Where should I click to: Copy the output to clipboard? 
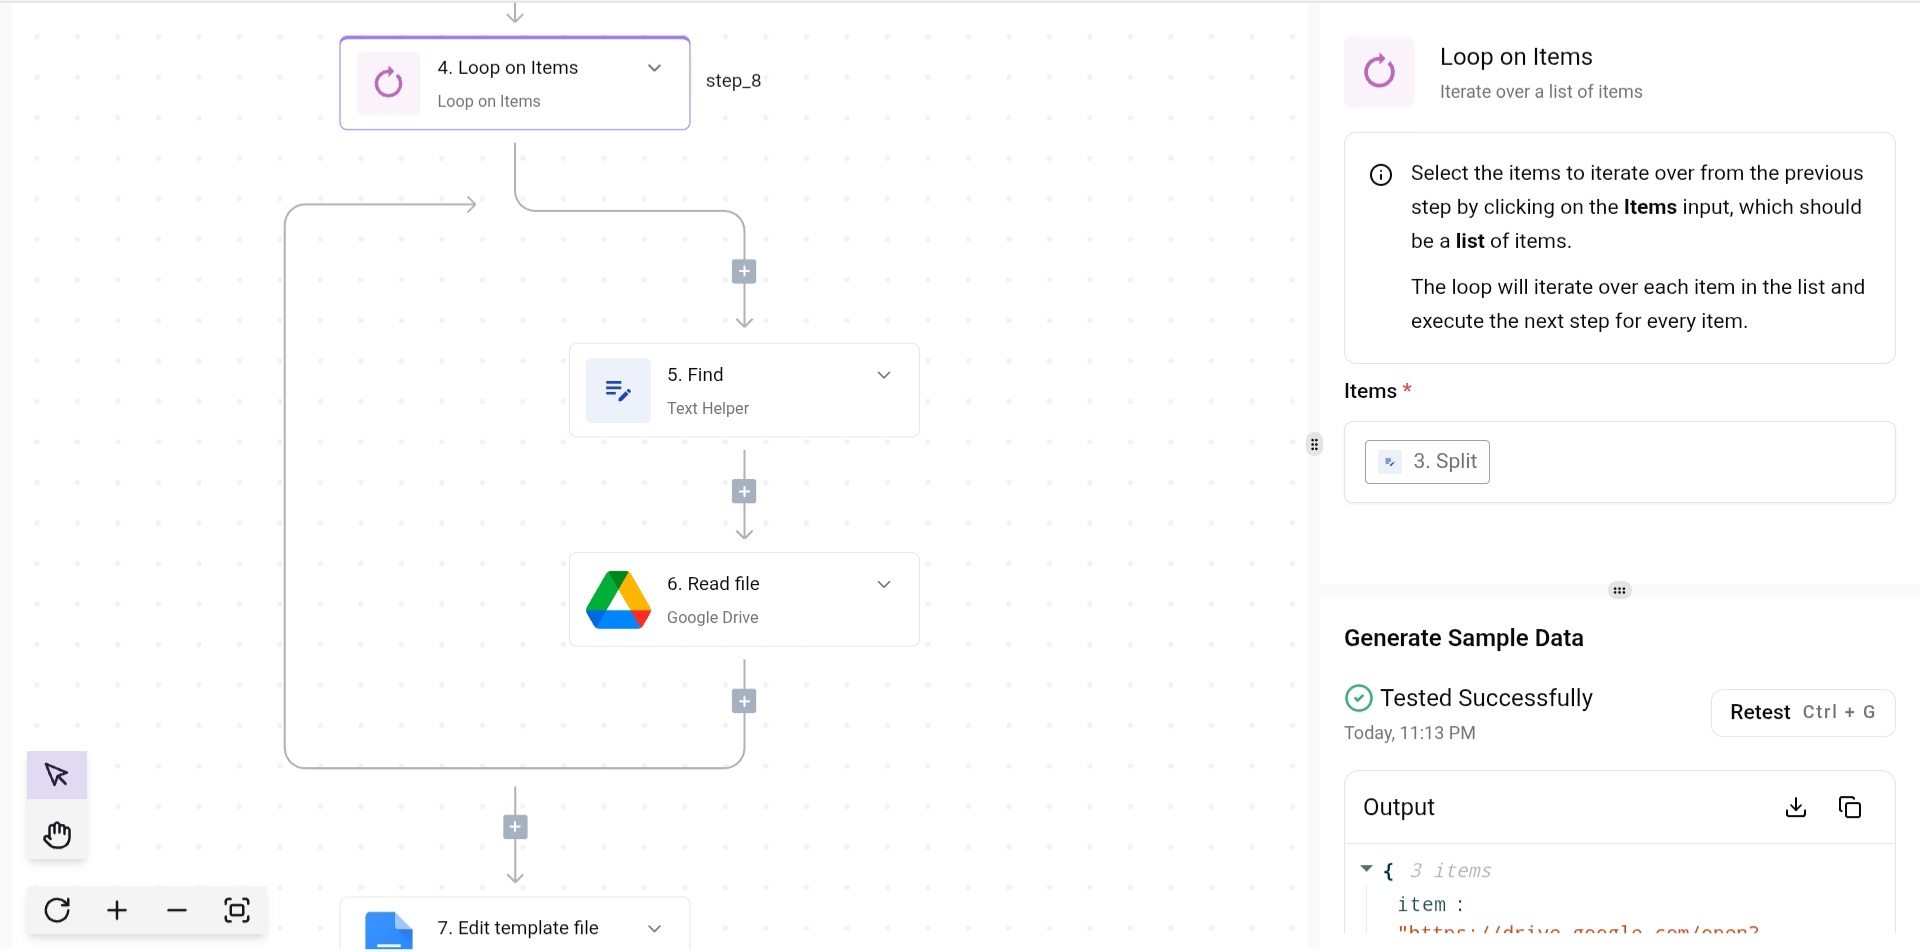(1850, 807)
